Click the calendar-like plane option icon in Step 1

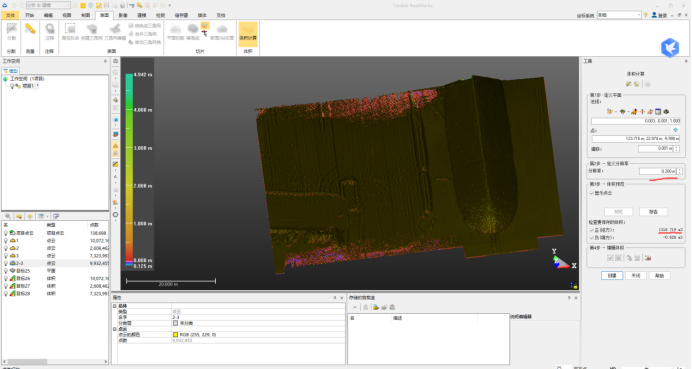(x=658, y=112)
